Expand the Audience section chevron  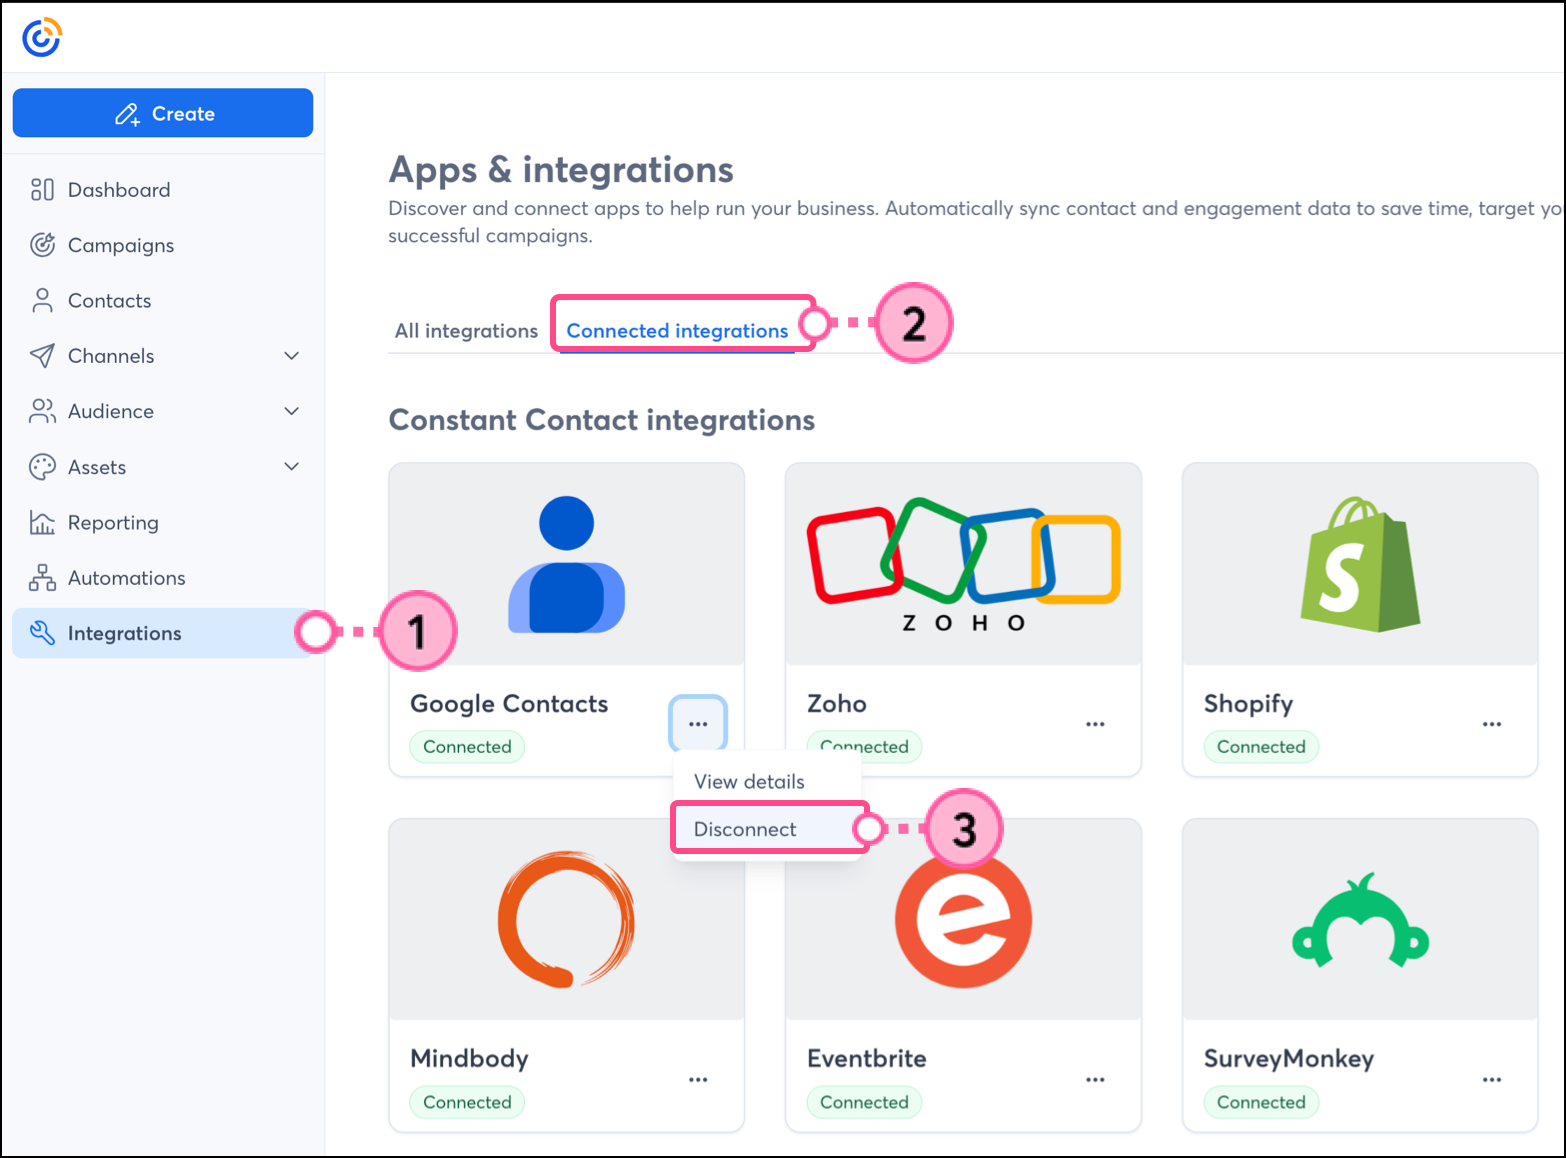(x=291, y=411)
